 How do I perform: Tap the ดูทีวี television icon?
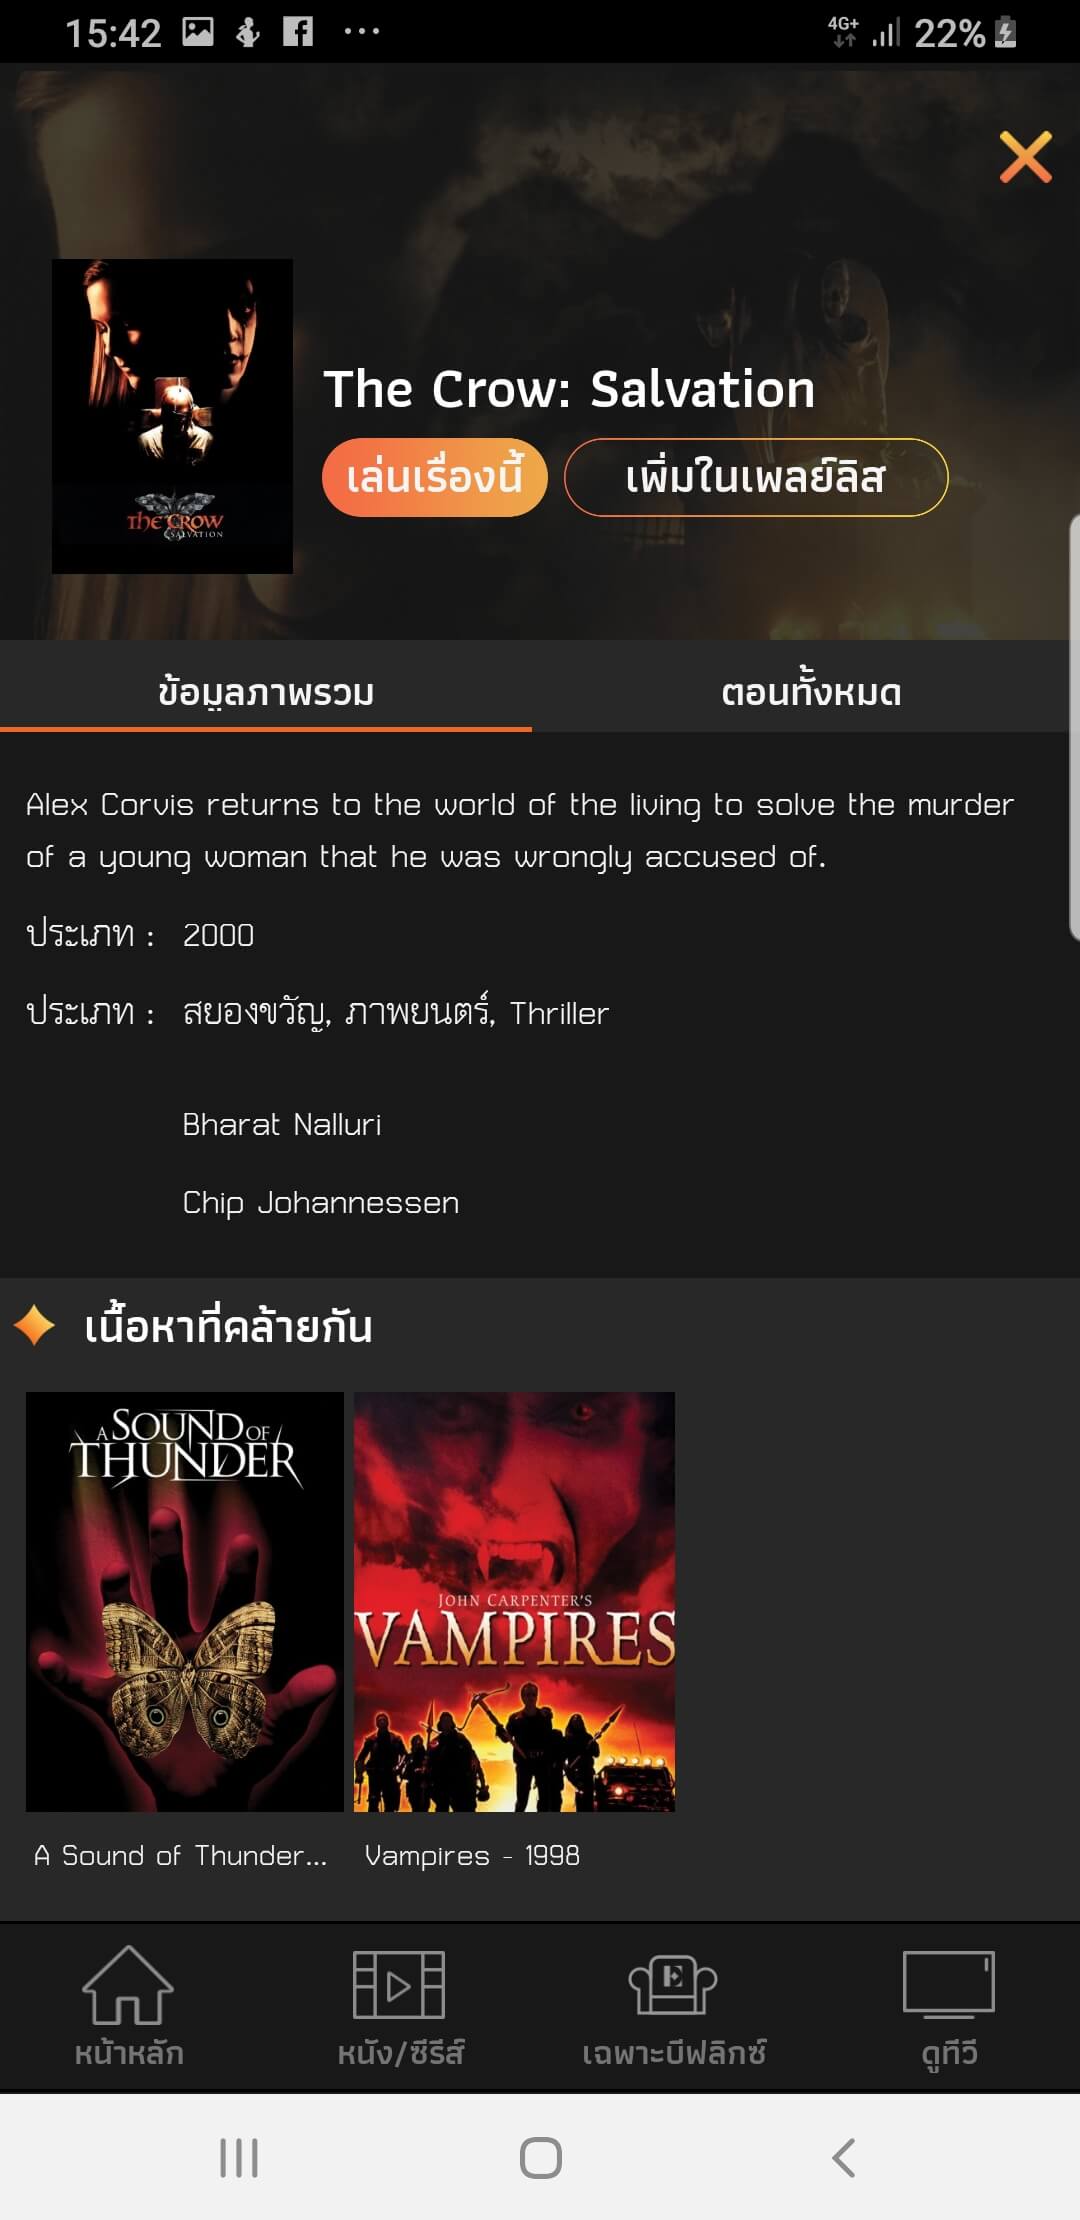(x=948, y=1983)
